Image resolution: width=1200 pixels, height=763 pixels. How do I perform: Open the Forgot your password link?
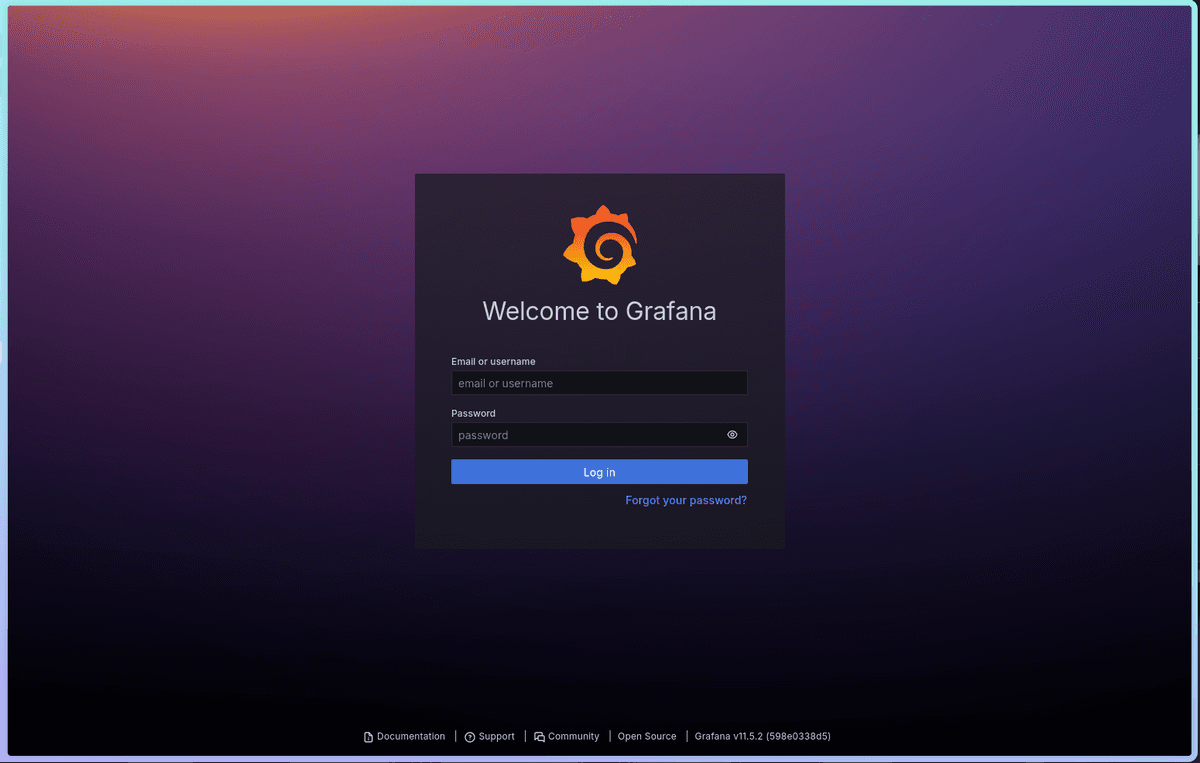click(x=686, y=500)
